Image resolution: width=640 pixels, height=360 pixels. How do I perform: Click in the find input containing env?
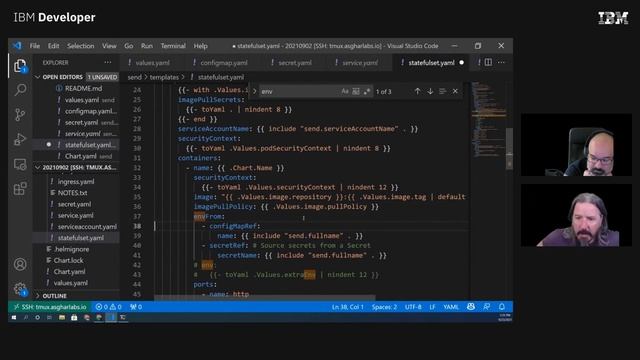[300, 91]
